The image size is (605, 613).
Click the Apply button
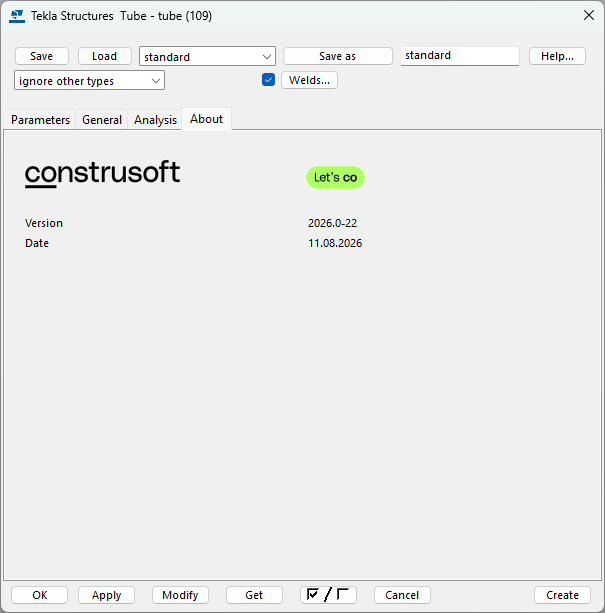(106, 595)
